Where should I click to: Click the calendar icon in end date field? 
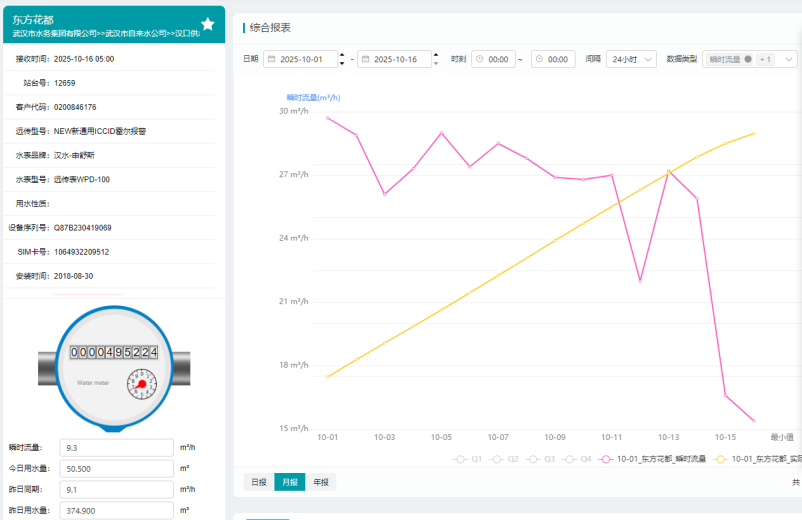(366, 59)
